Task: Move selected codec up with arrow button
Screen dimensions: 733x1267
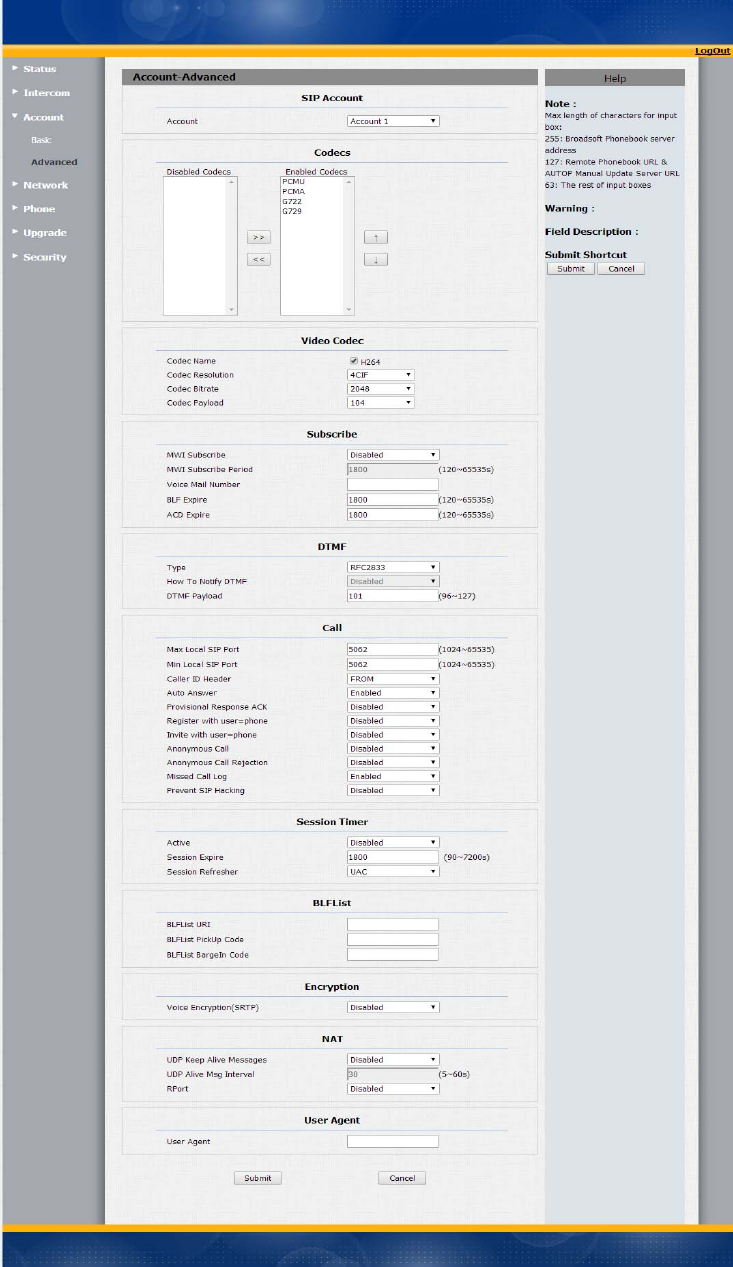Action: coord(375,237)
